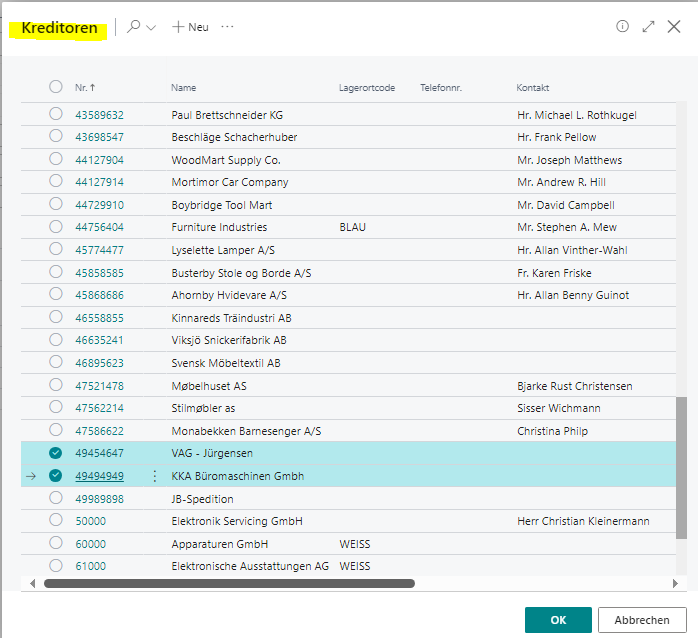This screenshot has height=638, width=698.
Task: Sort by the Nr. column header
Action: (x=85, y=88)
